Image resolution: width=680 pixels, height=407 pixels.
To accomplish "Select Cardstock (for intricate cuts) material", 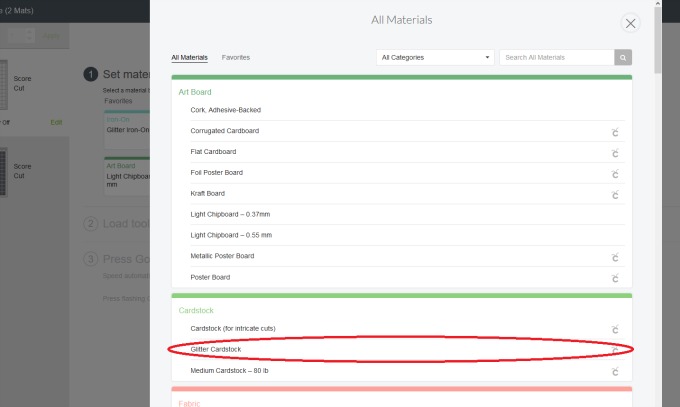I will pos(407,328).
